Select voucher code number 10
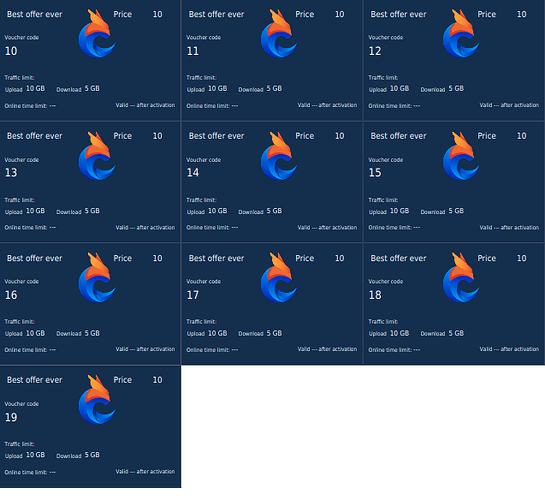This screenshot has width=545, height=500. 11,51
